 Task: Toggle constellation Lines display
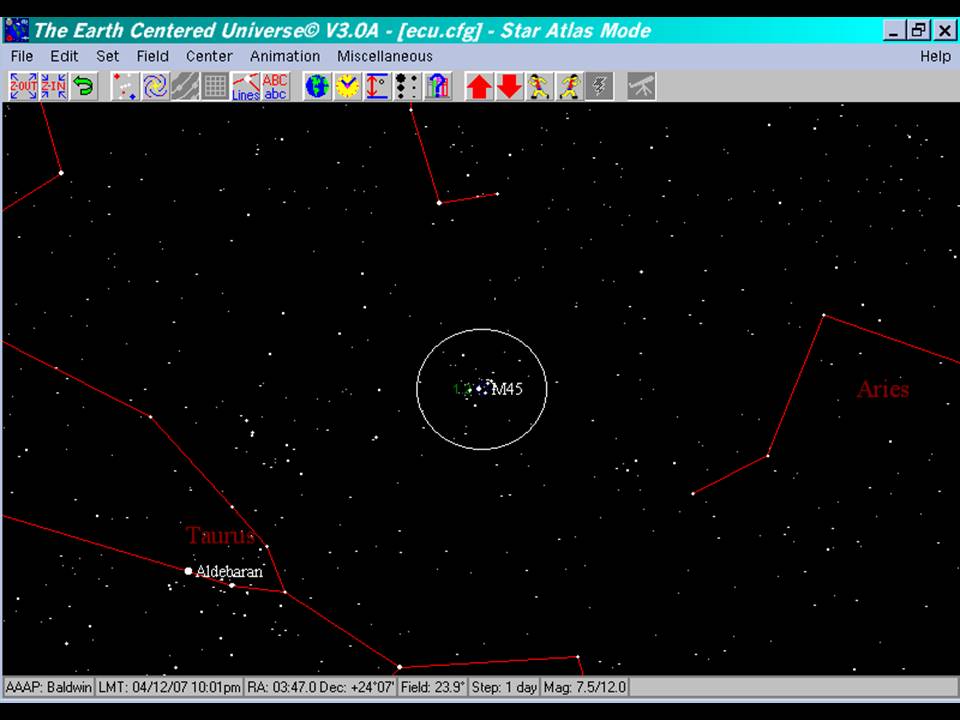tap(245, 86)
